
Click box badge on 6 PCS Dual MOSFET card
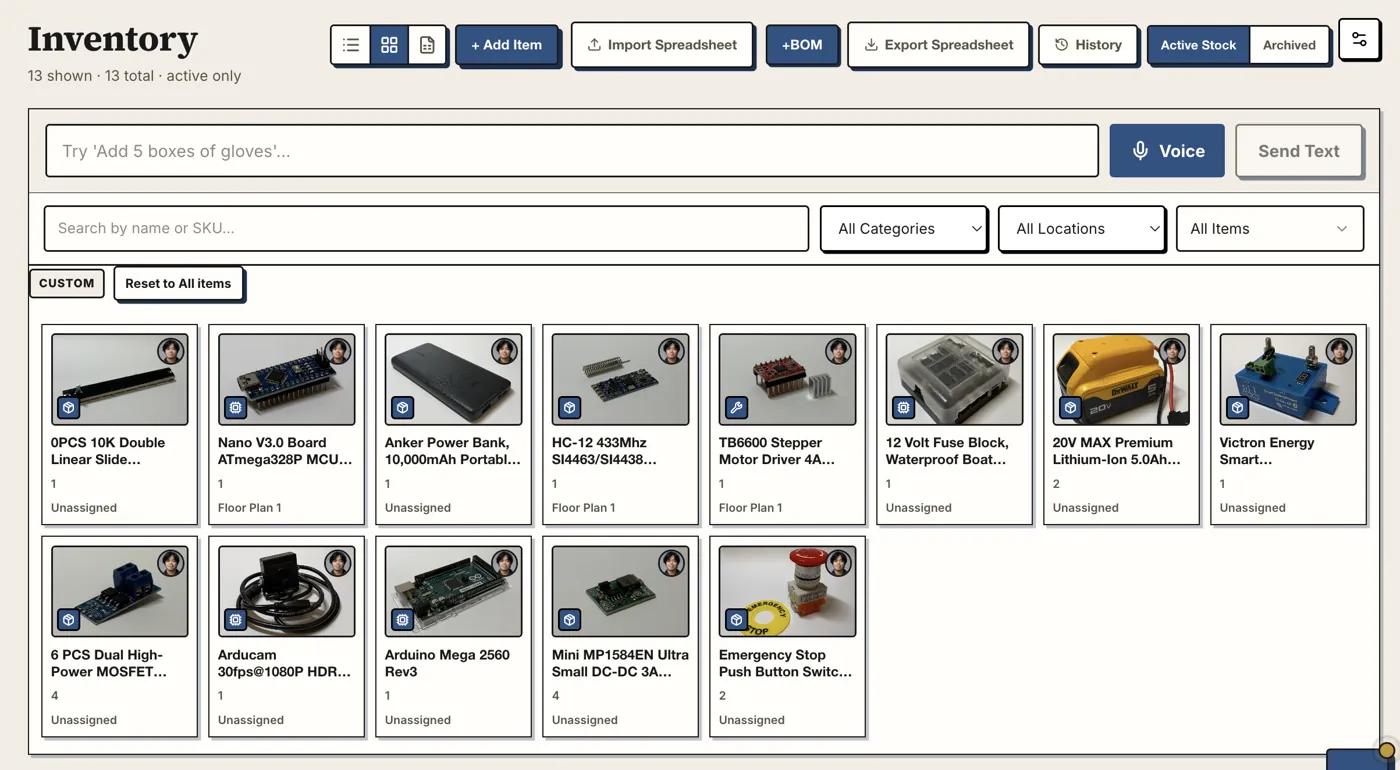pyautogui.click(x=68, y=619)
